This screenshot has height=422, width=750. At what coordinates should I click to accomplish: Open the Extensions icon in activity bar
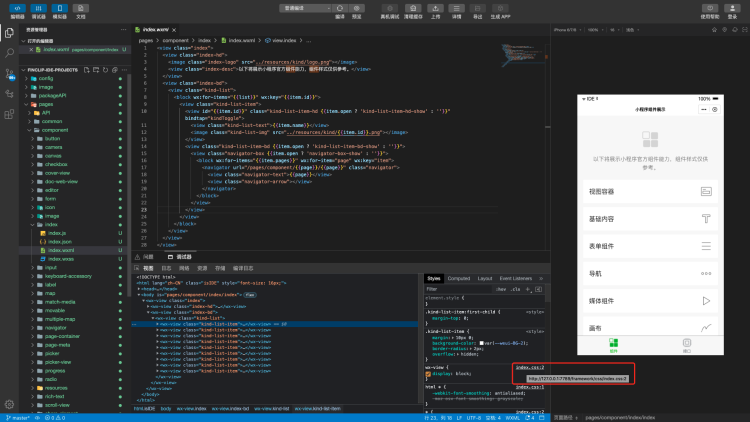click(x=9, y=114)
